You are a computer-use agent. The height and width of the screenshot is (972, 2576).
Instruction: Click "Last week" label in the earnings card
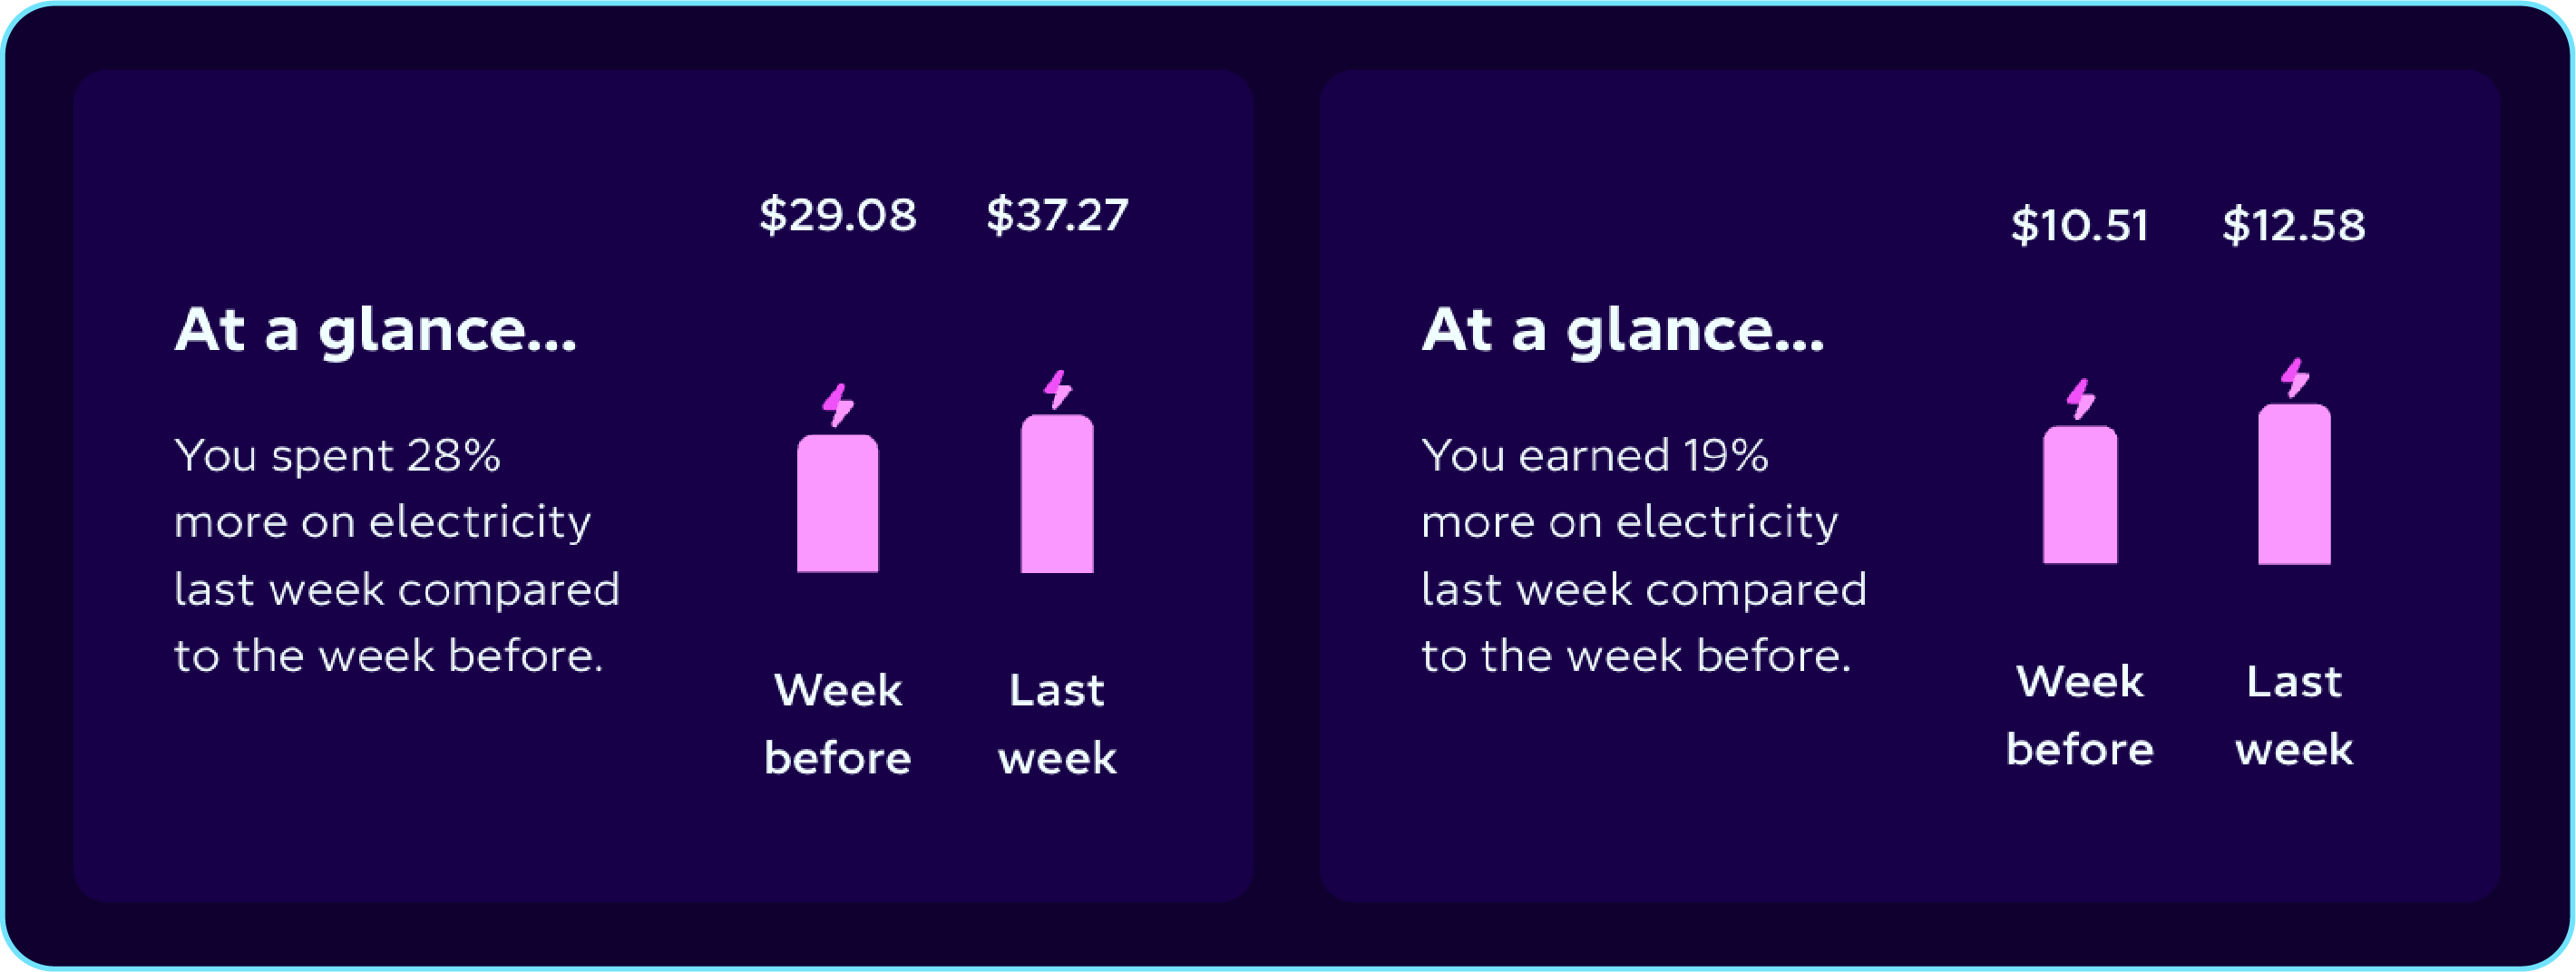pos(2294,715)
